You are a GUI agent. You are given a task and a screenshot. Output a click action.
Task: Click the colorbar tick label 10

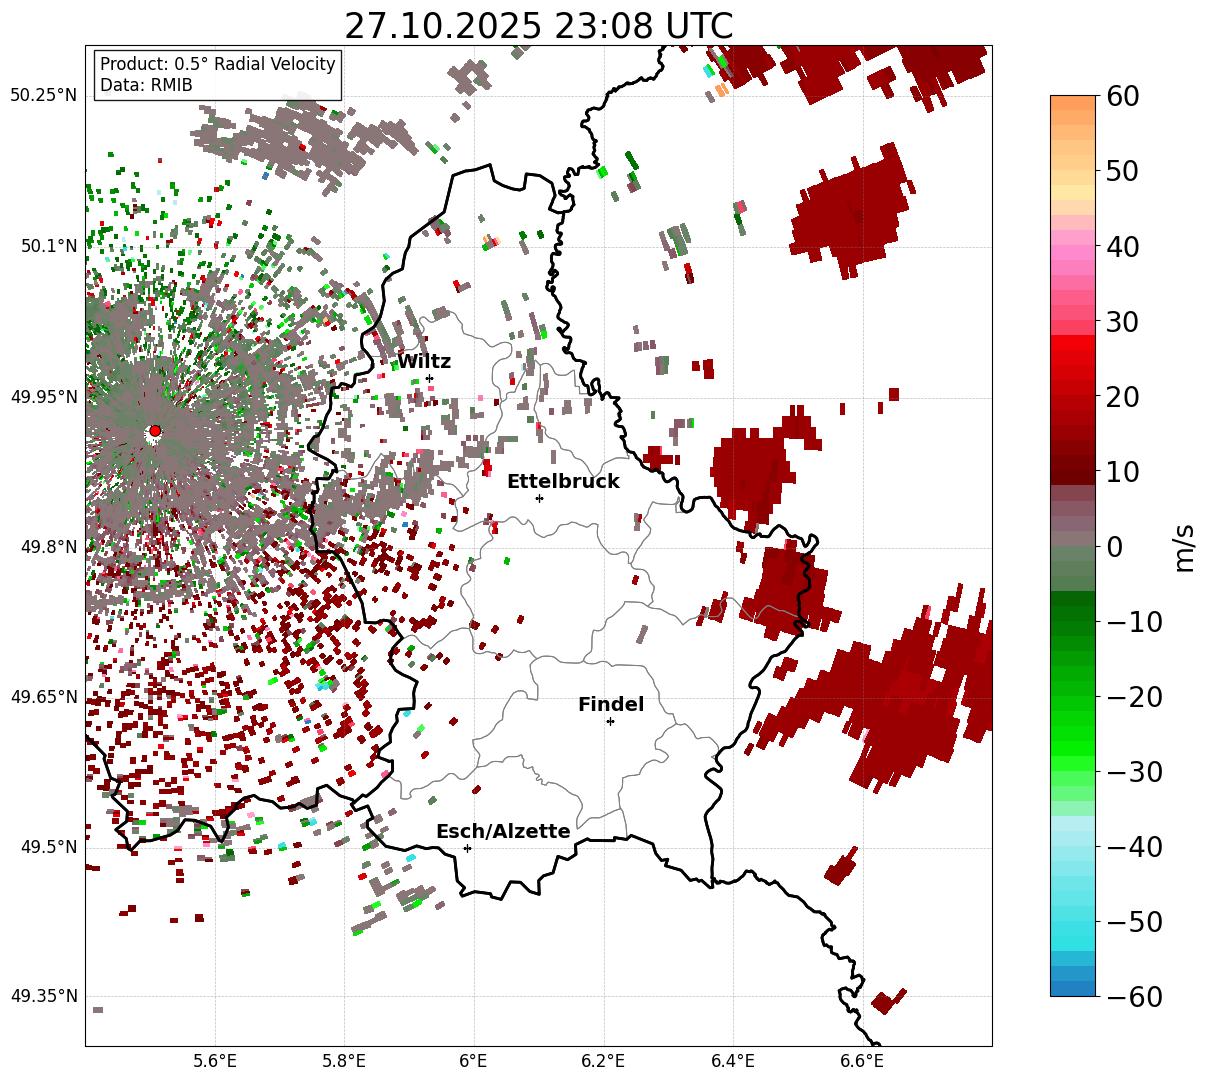pyautogui.click(x=1122, y=471)
